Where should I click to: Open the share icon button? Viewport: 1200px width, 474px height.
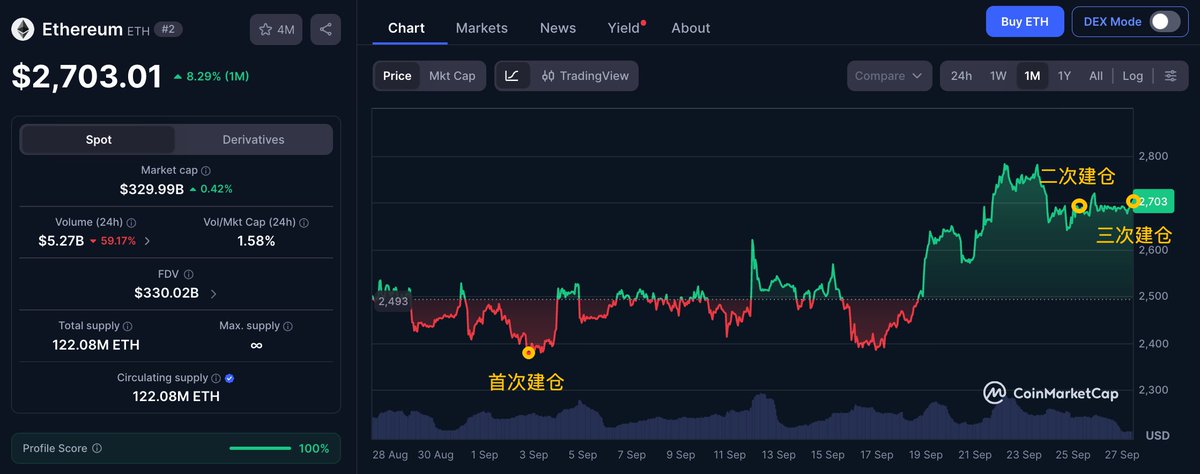click(325, 30)
